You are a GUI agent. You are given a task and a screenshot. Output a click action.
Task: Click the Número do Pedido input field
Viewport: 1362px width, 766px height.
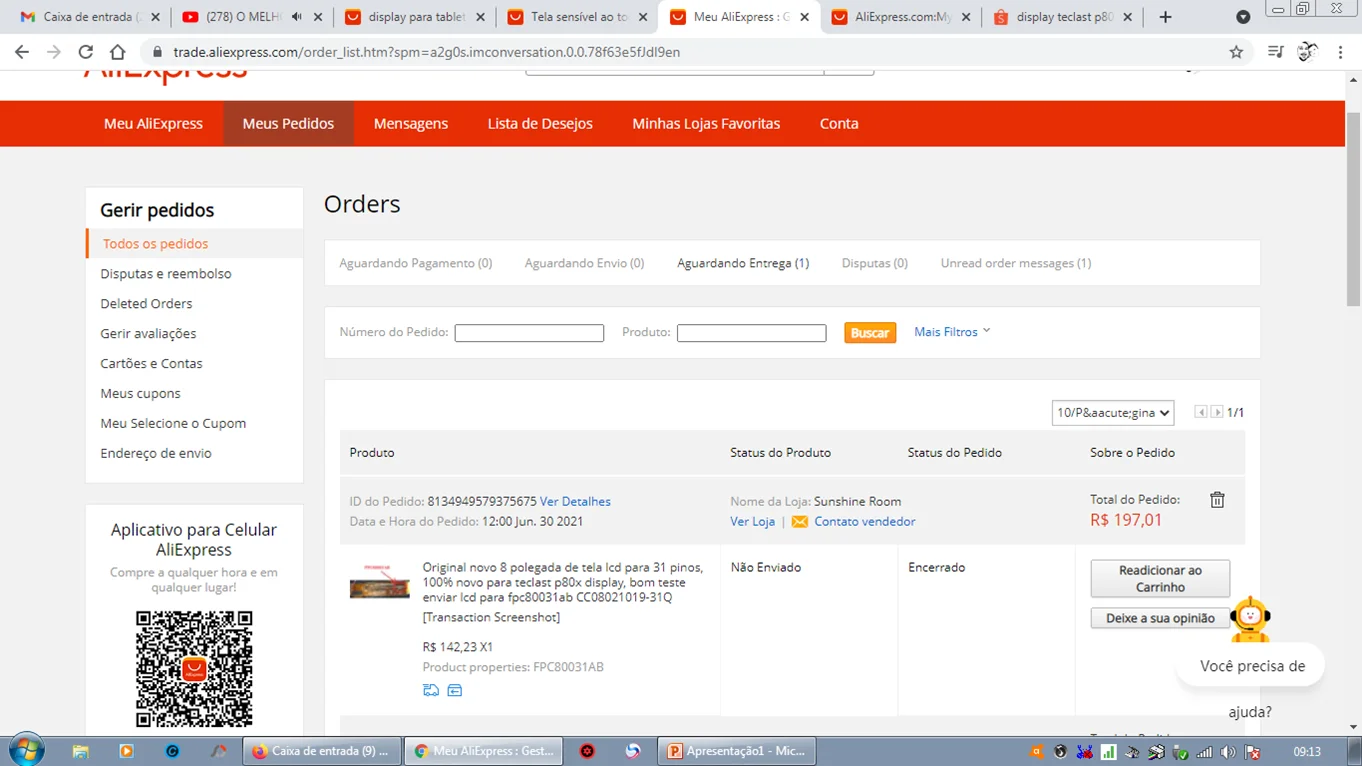[x=529, y=333]
